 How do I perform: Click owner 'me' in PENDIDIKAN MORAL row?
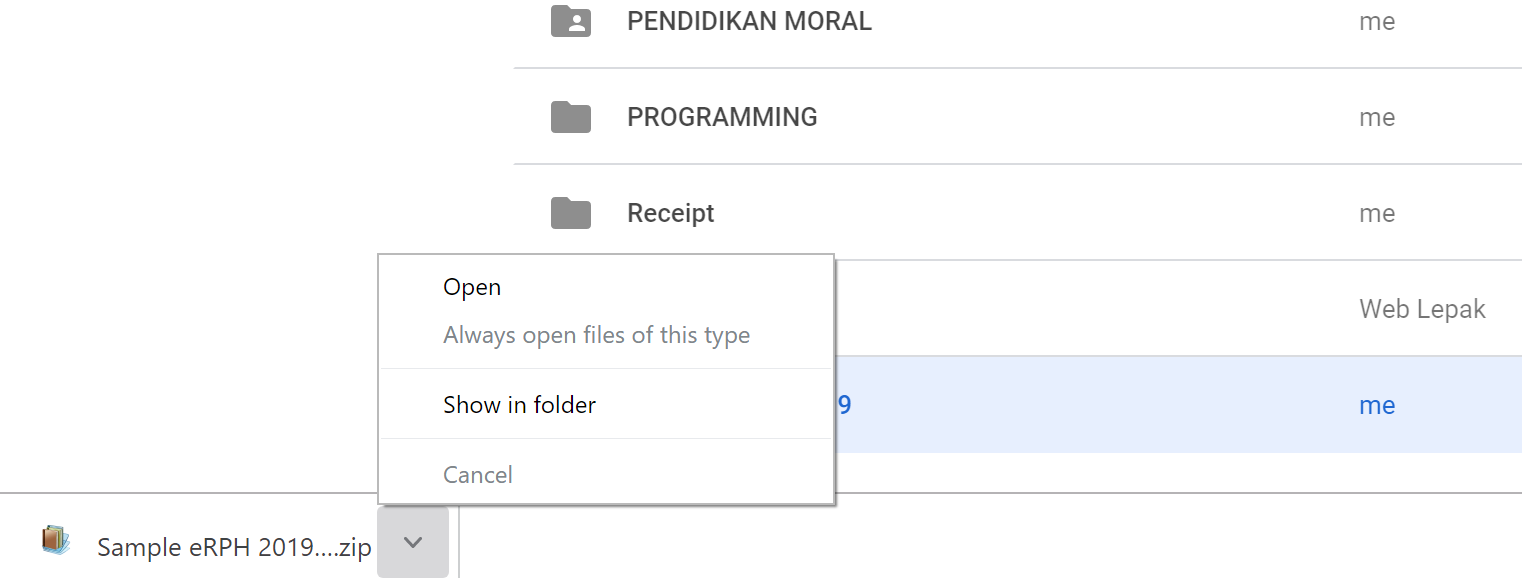click(1376, 21)
